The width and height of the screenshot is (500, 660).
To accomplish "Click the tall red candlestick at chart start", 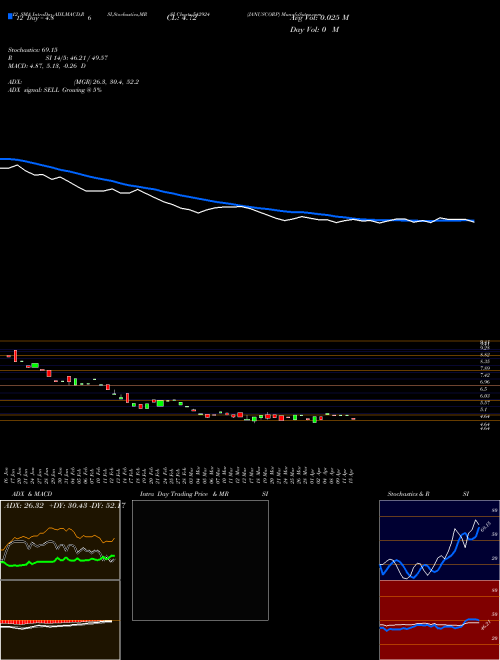I will pyautogui.click(x=16, y=355).
